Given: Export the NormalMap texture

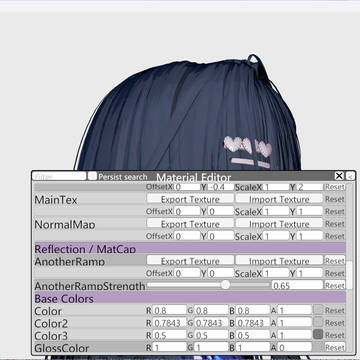Looking at the screenshot, I should click(190, 224).
